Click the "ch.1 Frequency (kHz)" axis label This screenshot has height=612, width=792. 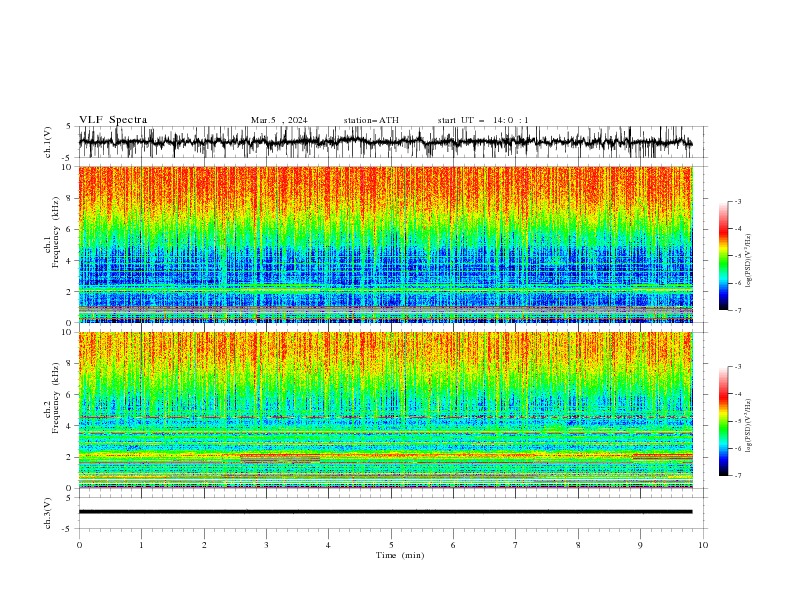click(x=52, y=230)
